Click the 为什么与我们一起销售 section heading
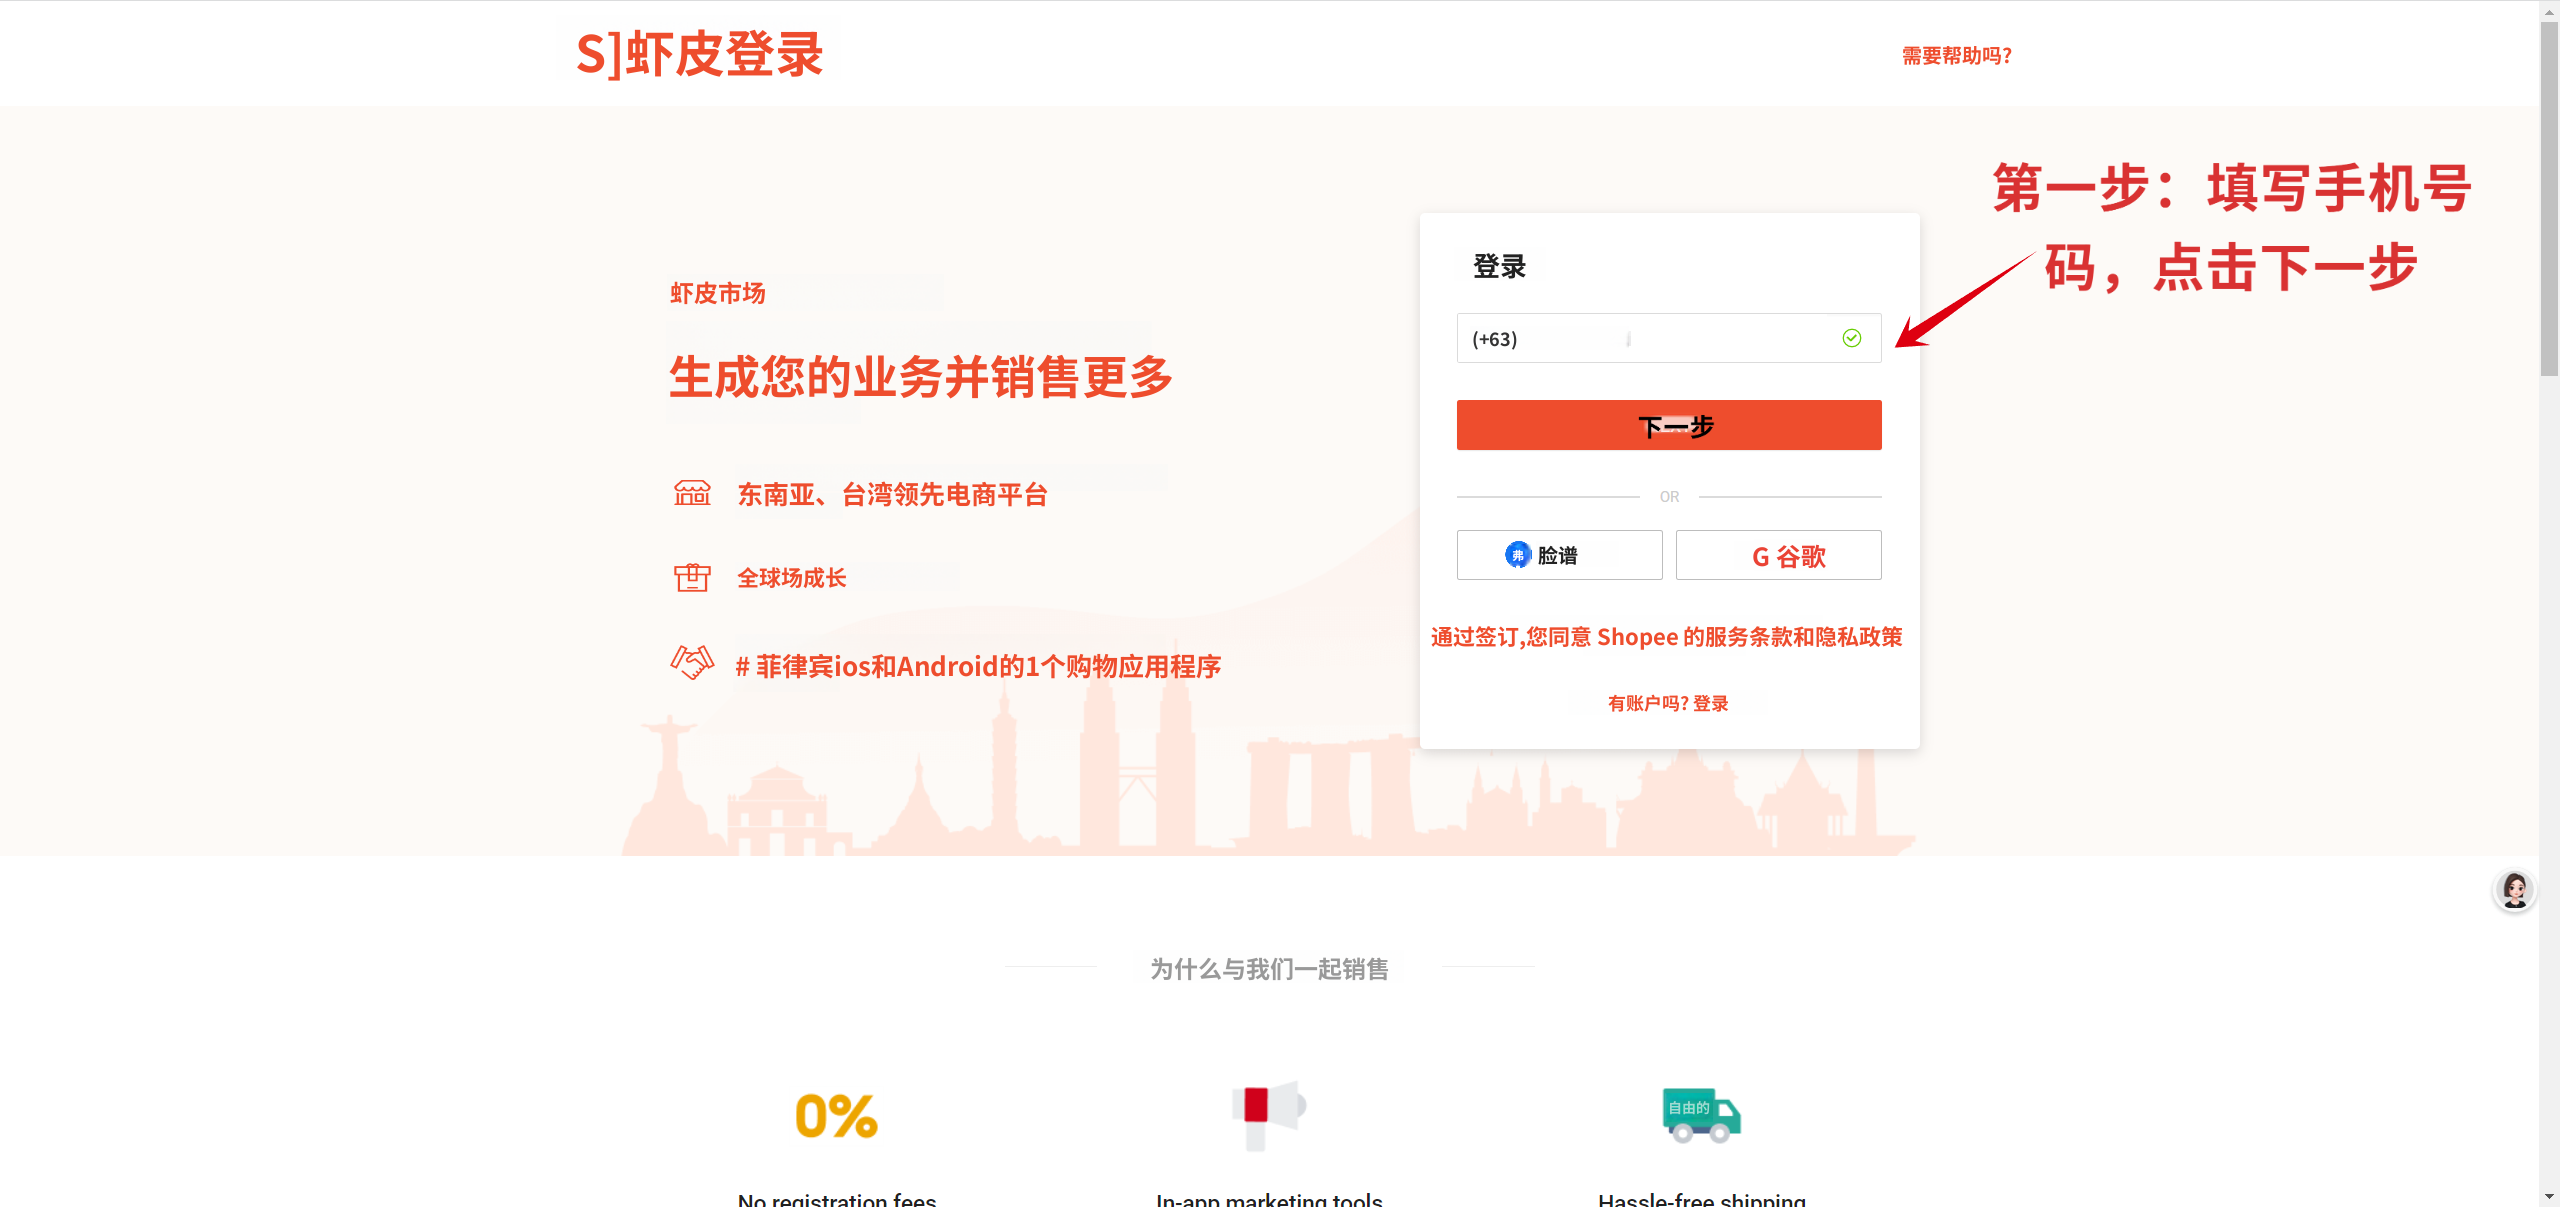This screenshot has height=1207, width=2560. click(1269, 969)
